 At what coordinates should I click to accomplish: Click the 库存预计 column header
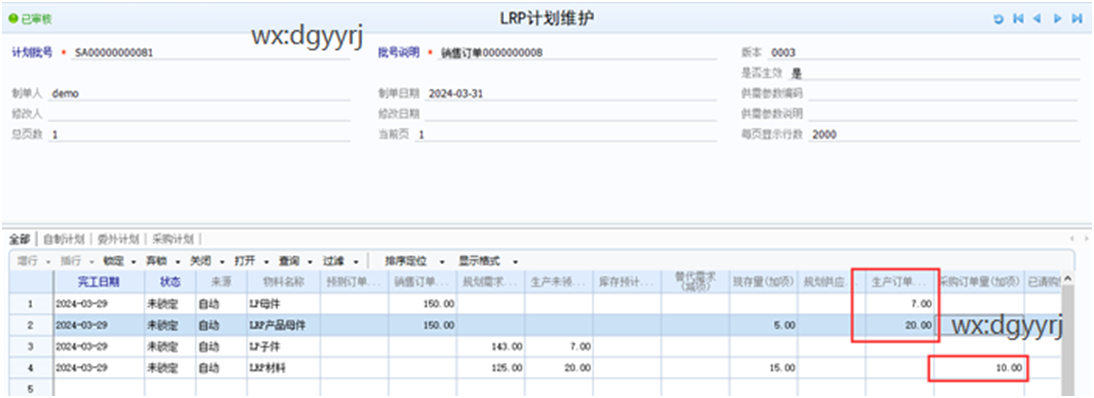(x=628, y=282)
